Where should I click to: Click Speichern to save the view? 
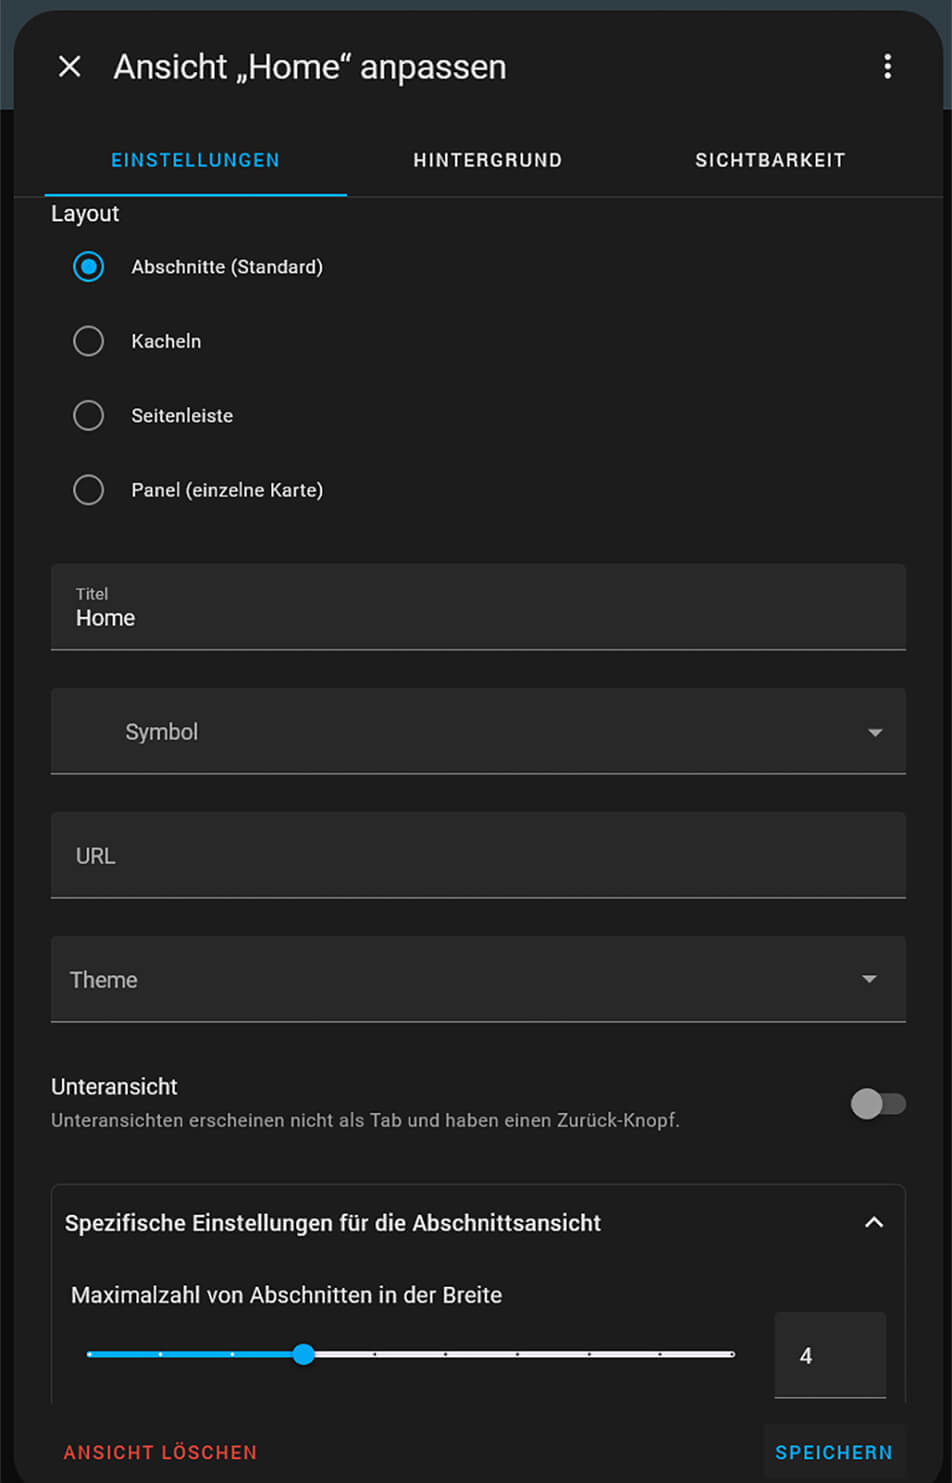(833, 1452)
